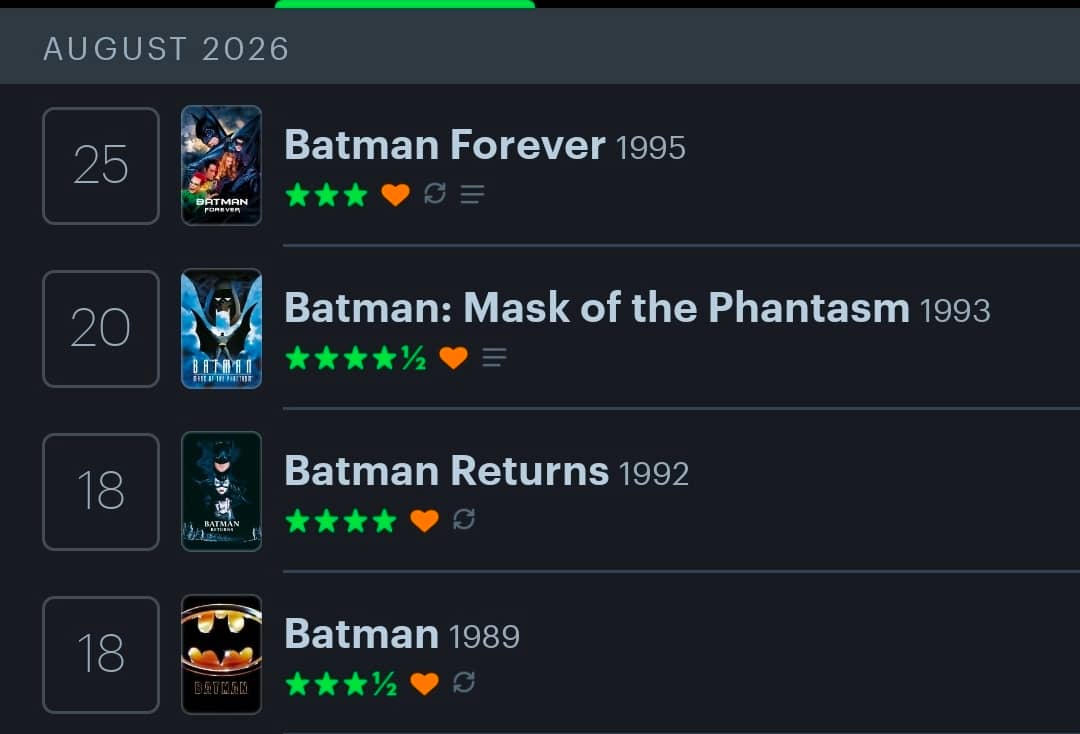
Task: Click the Batman 1989 poster thumbnail
Action: coord(221,655)
